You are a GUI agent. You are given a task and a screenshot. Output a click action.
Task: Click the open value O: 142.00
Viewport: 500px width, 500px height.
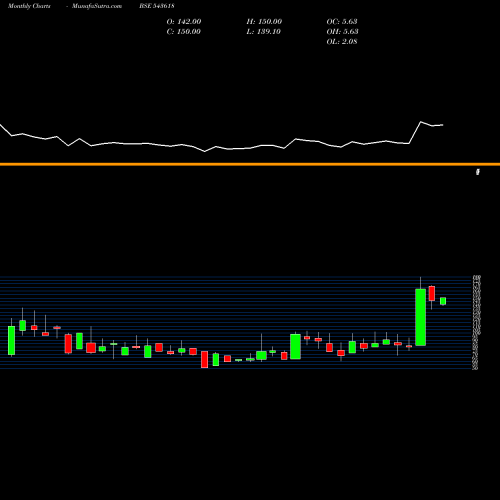(184, 21)
